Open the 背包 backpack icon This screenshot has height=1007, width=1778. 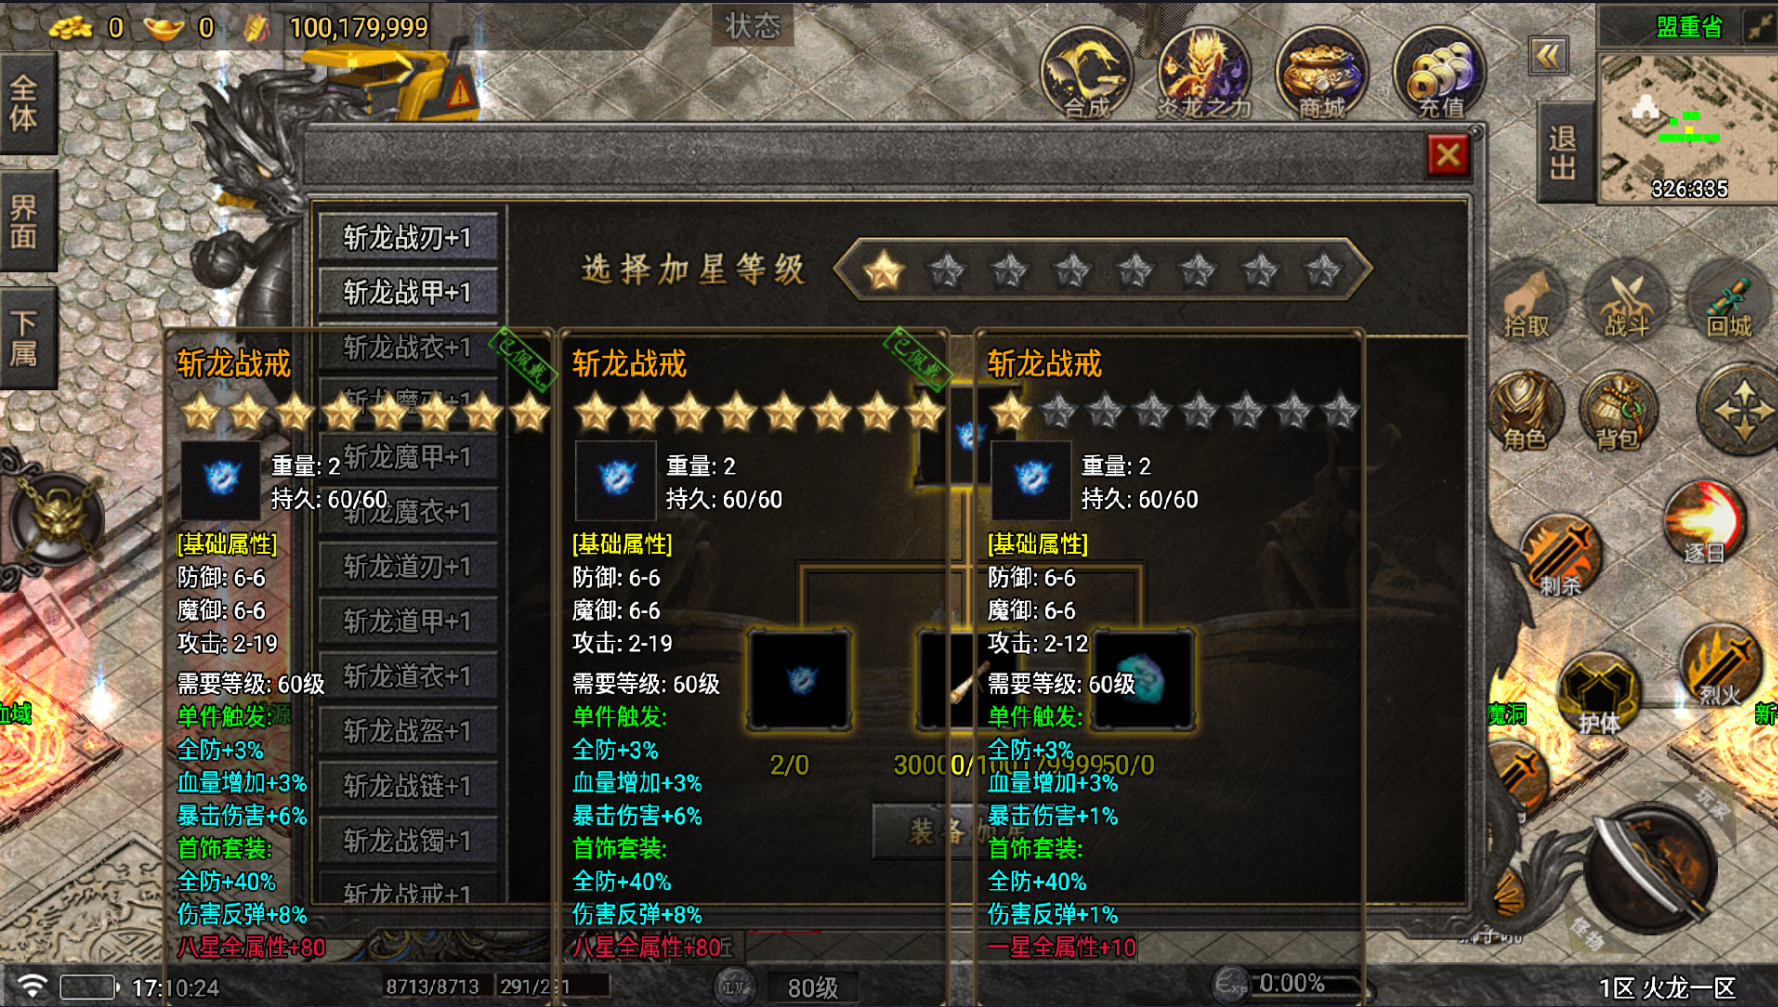pos(1618,412)
